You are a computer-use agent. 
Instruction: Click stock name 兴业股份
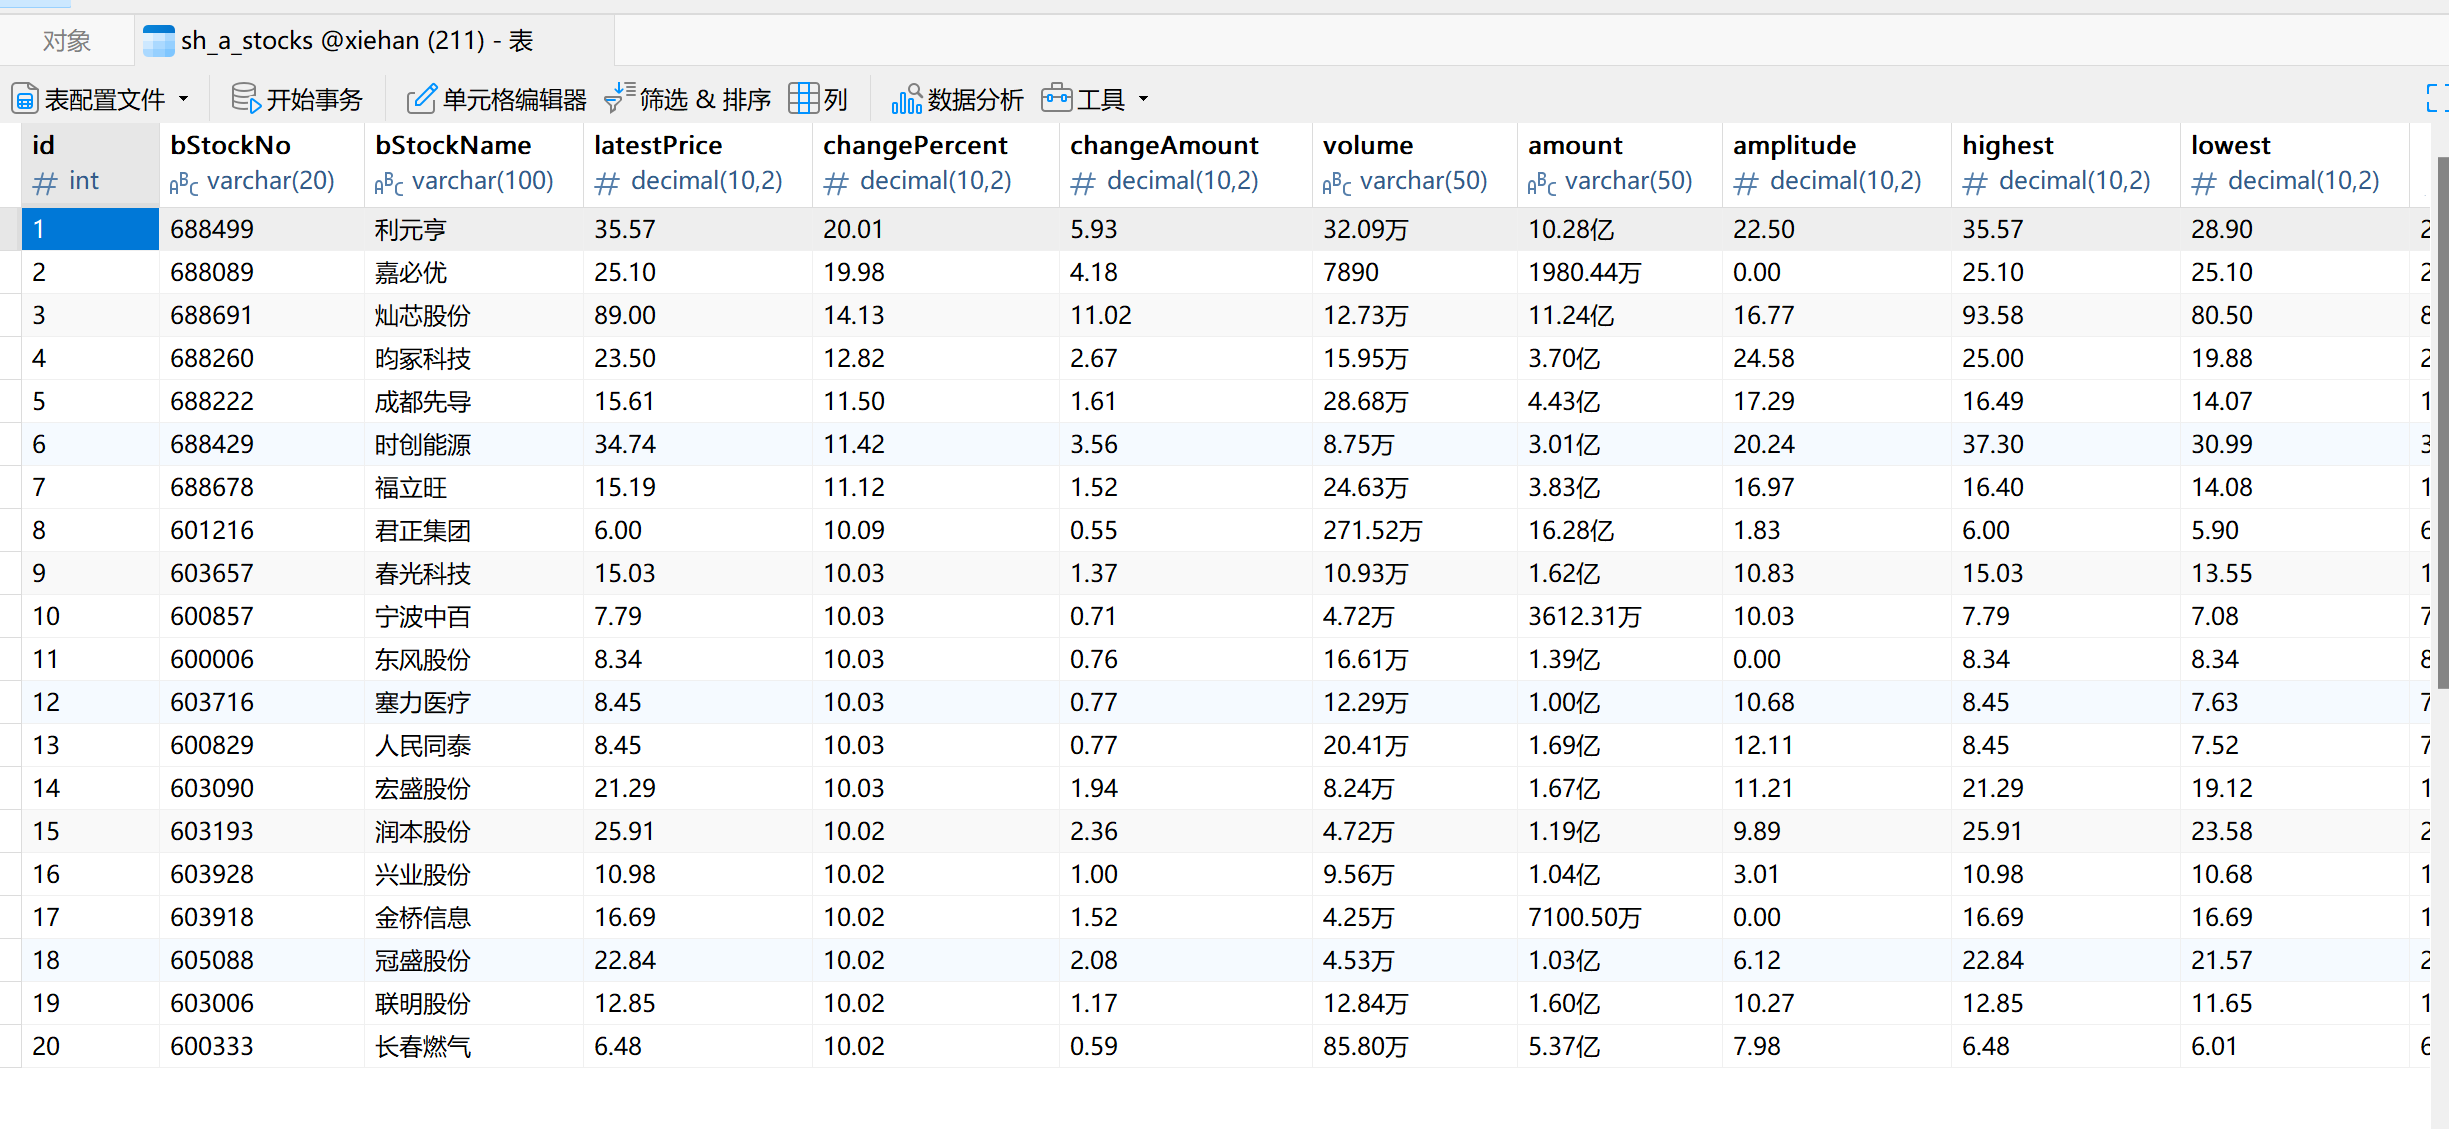click(422, 874)
